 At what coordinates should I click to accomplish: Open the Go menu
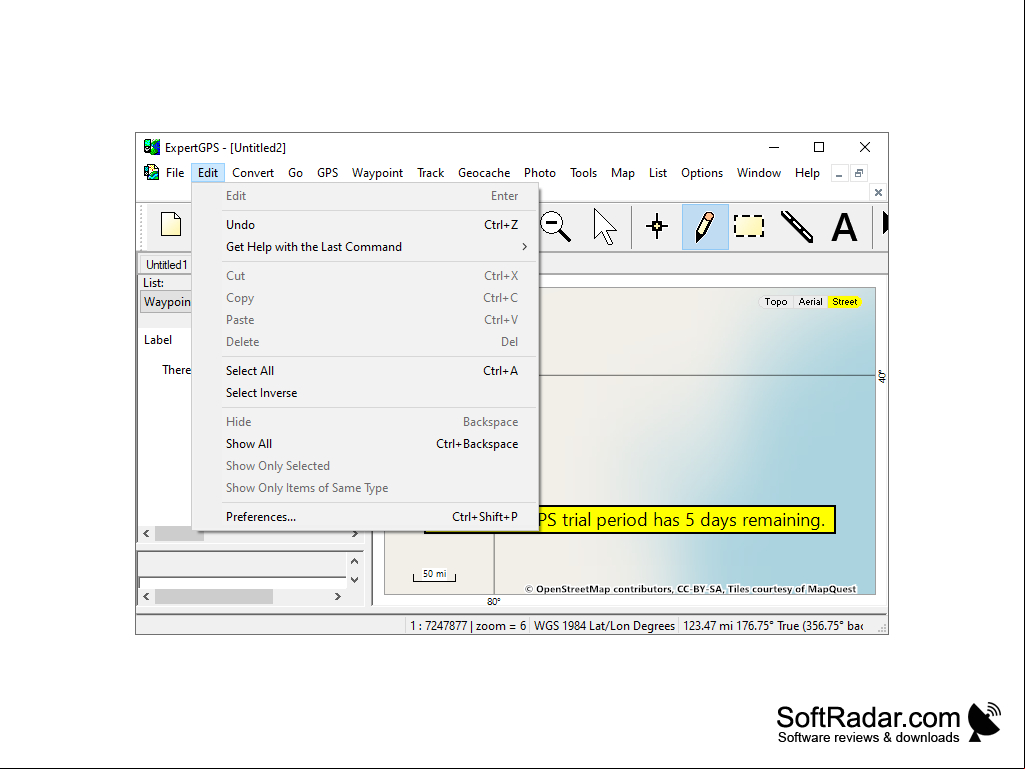pyautogui.click(x=295, y=173)
